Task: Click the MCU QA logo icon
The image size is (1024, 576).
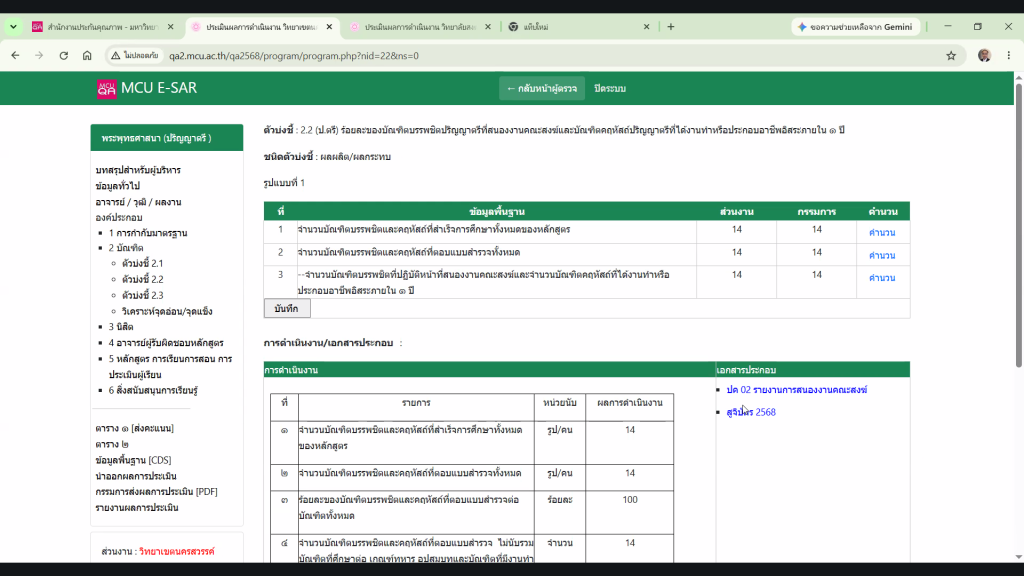Action: point(106,88)
